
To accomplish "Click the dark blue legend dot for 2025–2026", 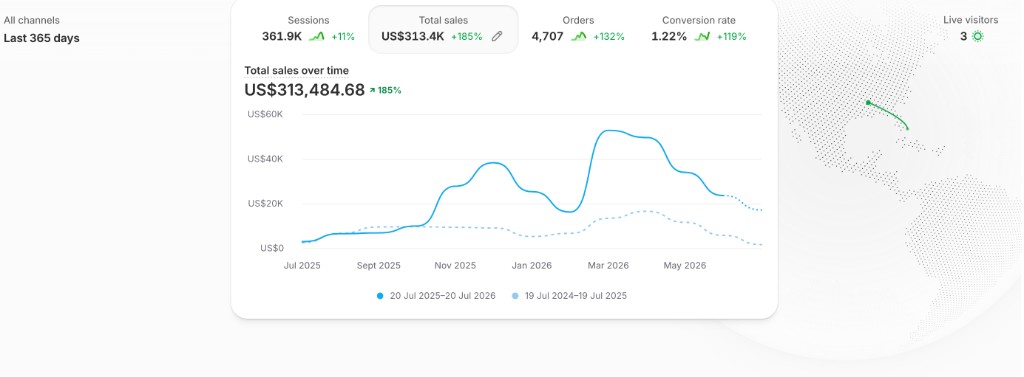I will tap(380, 296).
